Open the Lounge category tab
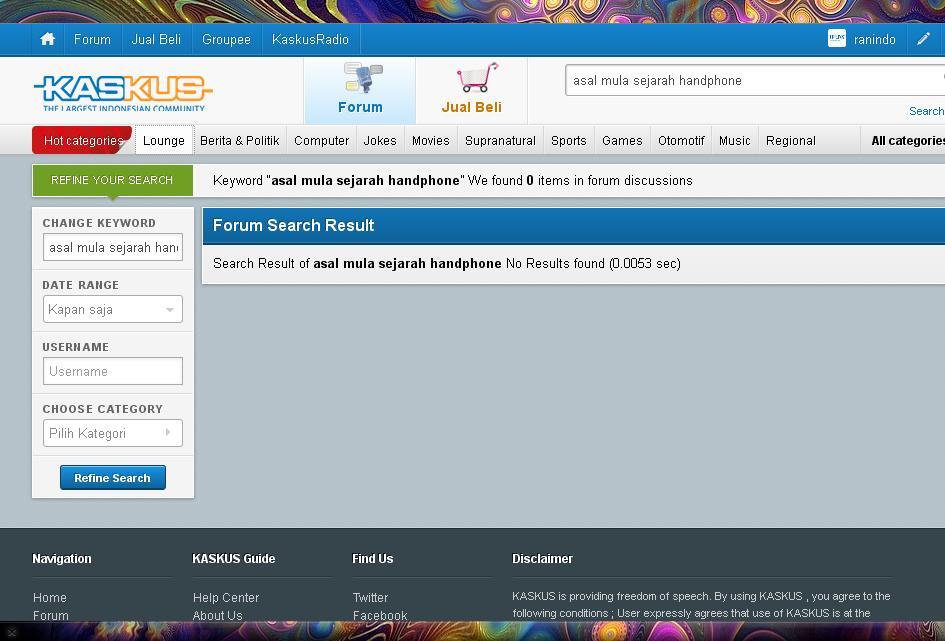 coord(164,140)
